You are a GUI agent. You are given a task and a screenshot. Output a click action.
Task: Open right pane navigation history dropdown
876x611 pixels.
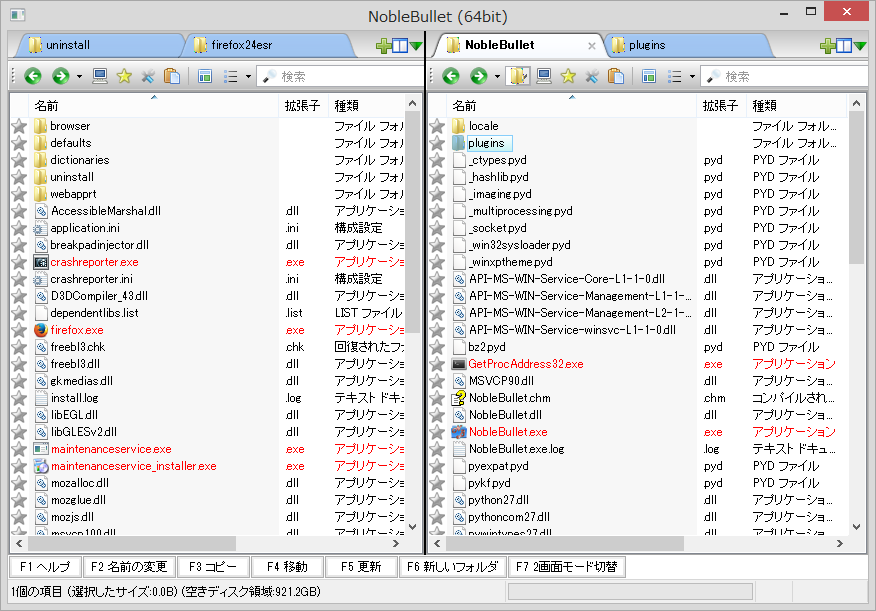[x=497, y=77]
